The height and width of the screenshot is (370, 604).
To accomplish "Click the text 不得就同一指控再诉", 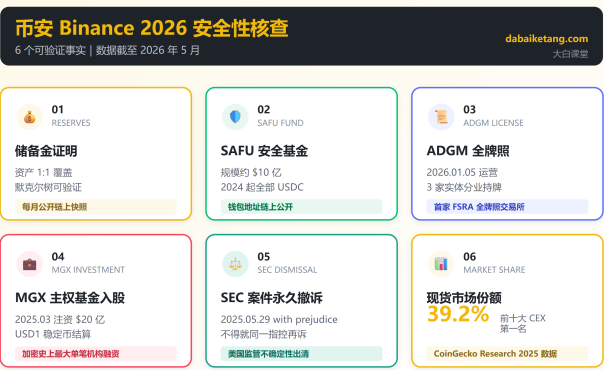I will [263, 334].
